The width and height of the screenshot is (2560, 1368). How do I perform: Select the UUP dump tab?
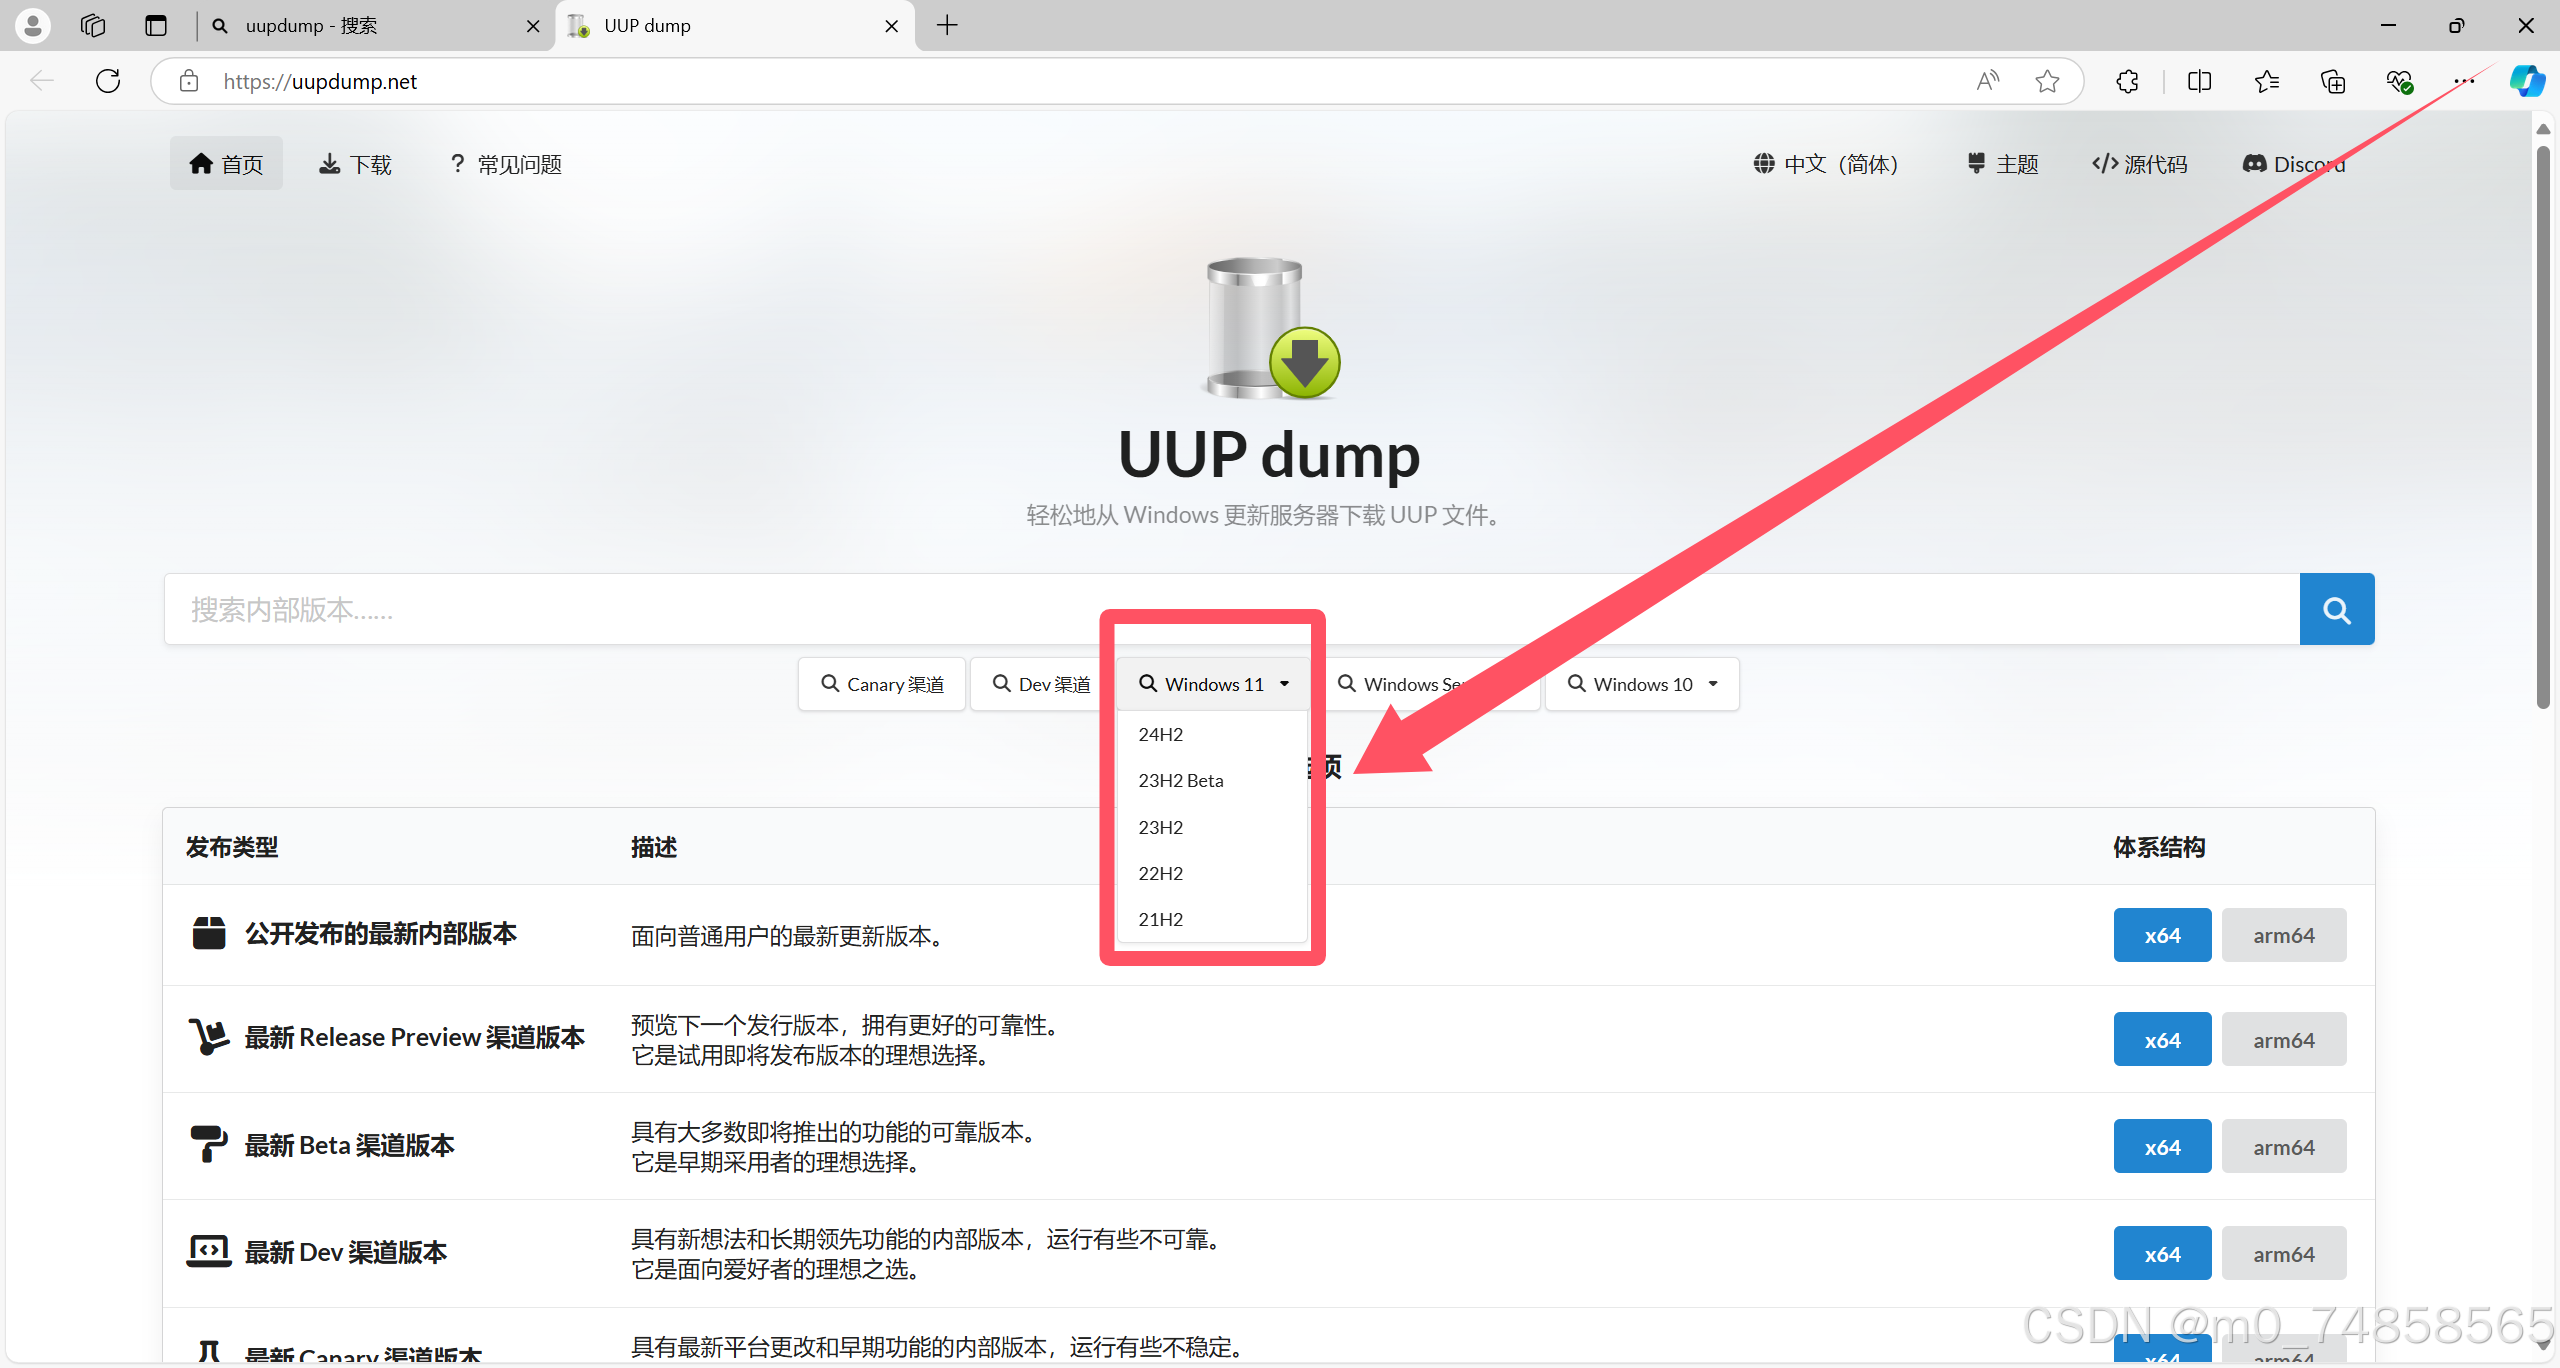(x=735, y=26)
